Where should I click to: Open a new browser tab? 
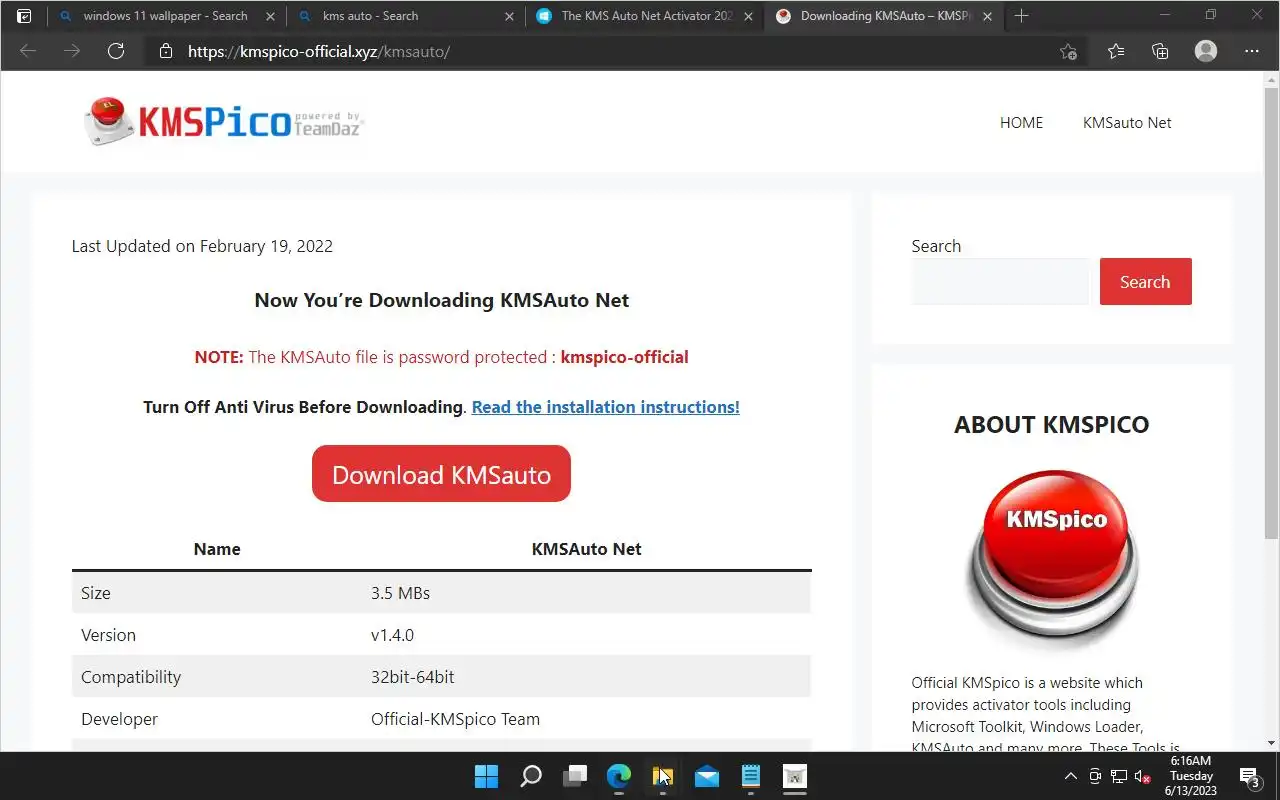[x=1021, y=16]
